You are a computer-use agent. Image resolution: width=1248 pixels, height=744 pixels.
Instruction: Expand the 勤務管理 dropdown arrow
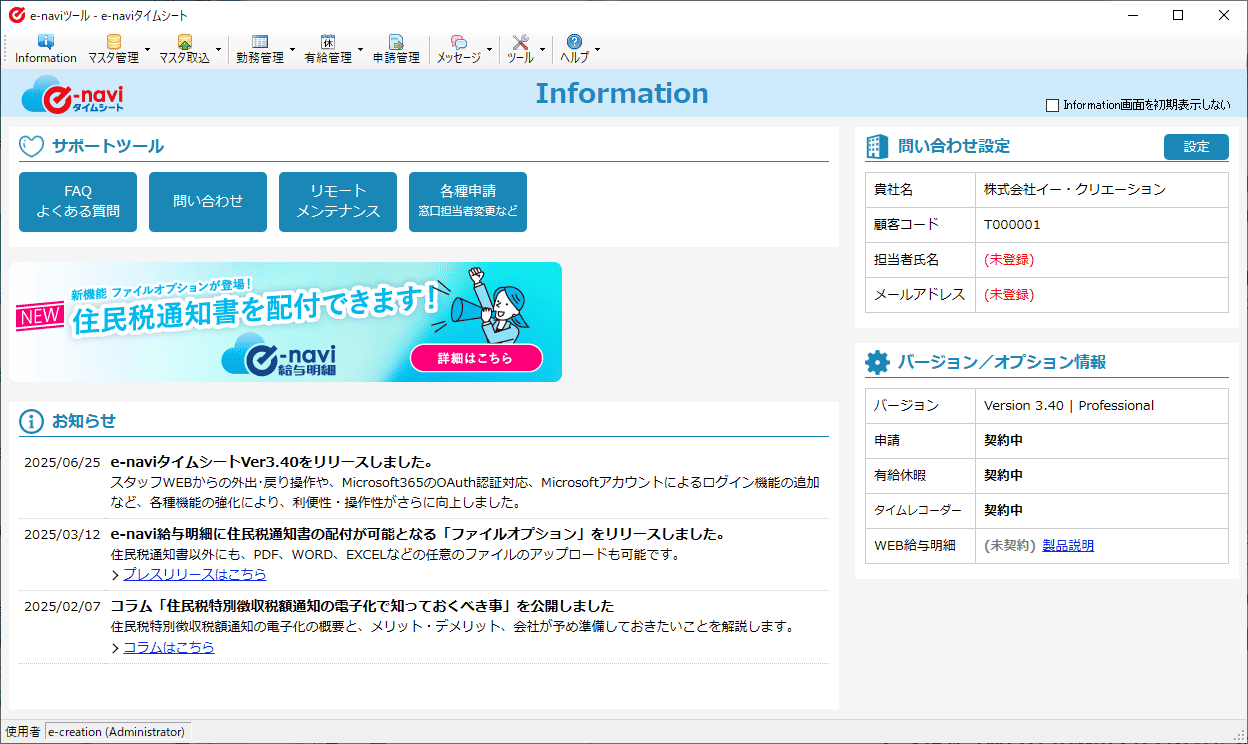click(x=292, y=48)
